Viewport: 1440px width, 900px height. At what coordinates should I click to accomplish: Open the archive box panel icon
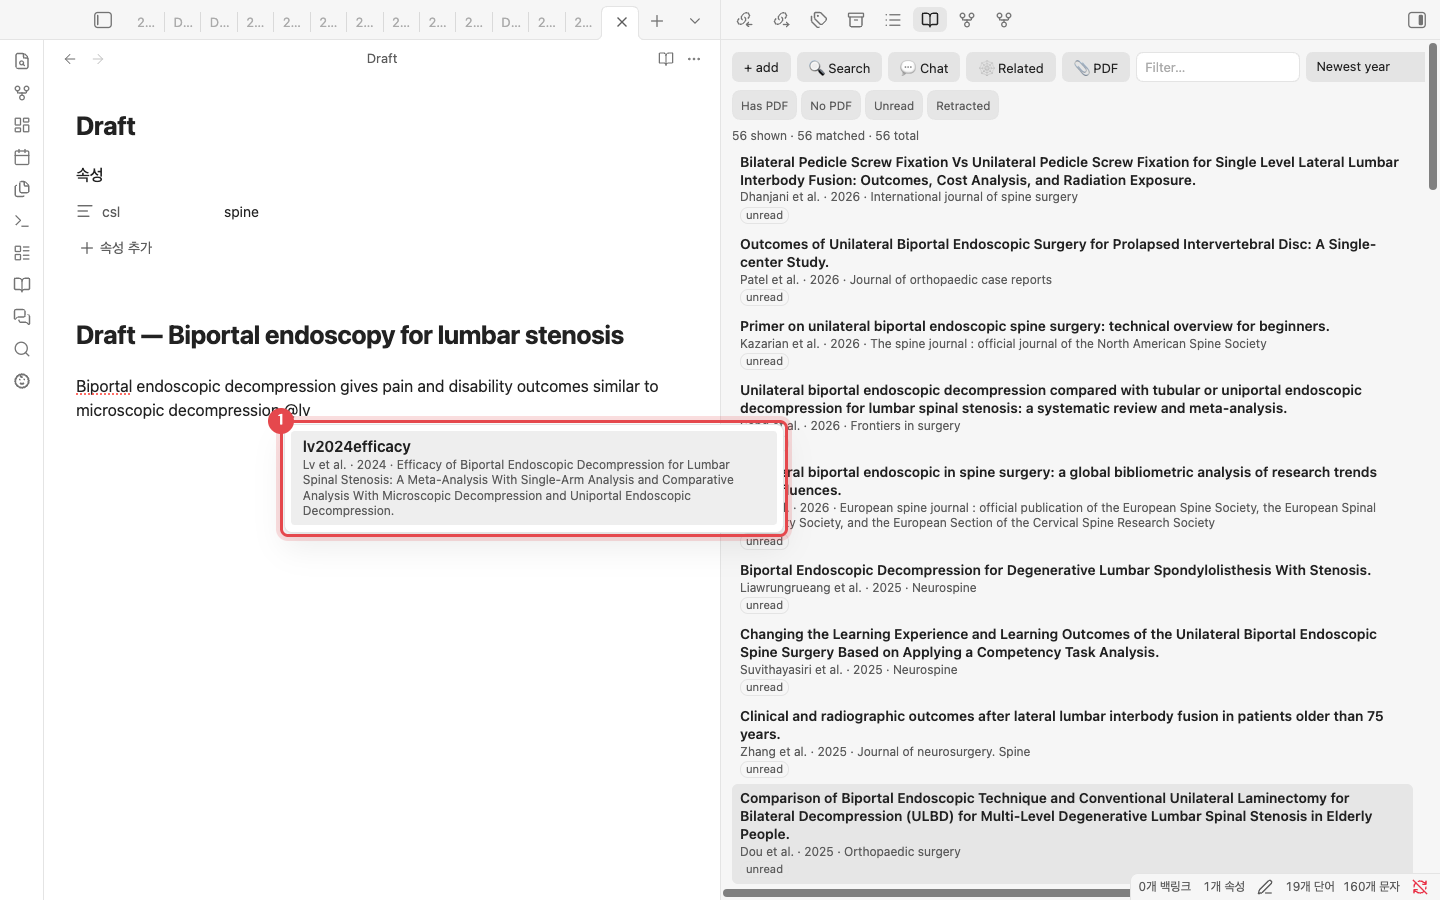(856, 20)
